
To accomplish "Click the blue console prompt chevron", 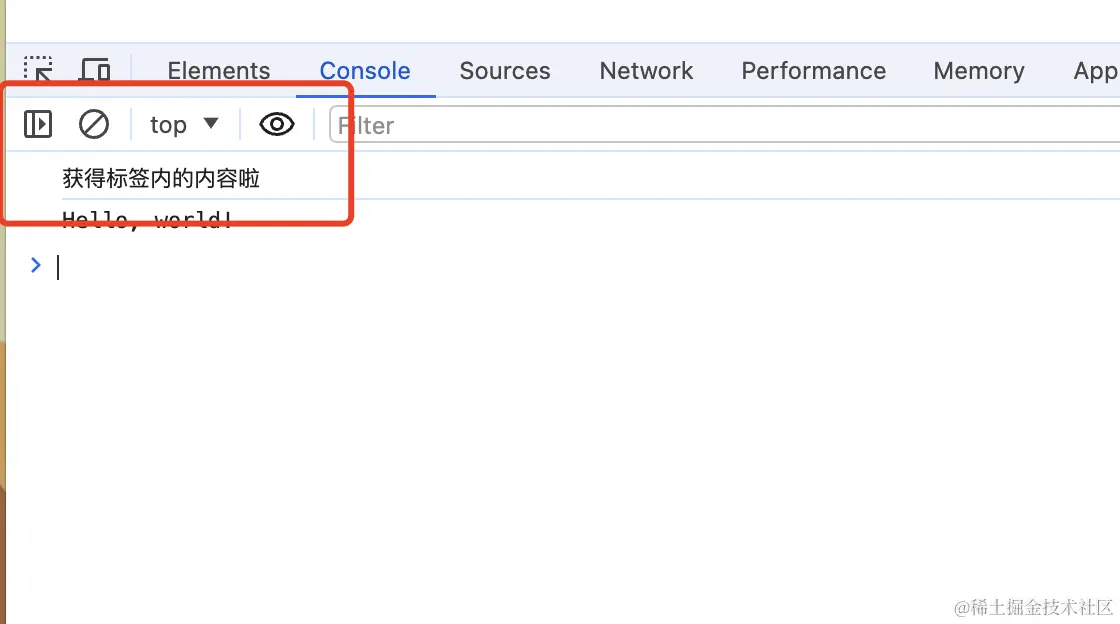I will click(x=36, y=265).
